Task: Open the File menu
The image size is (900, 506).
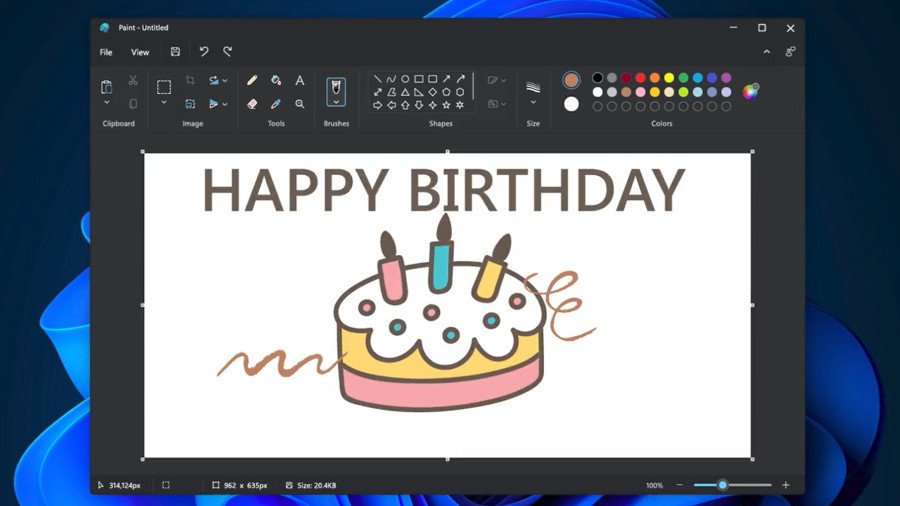Action: 106,52
